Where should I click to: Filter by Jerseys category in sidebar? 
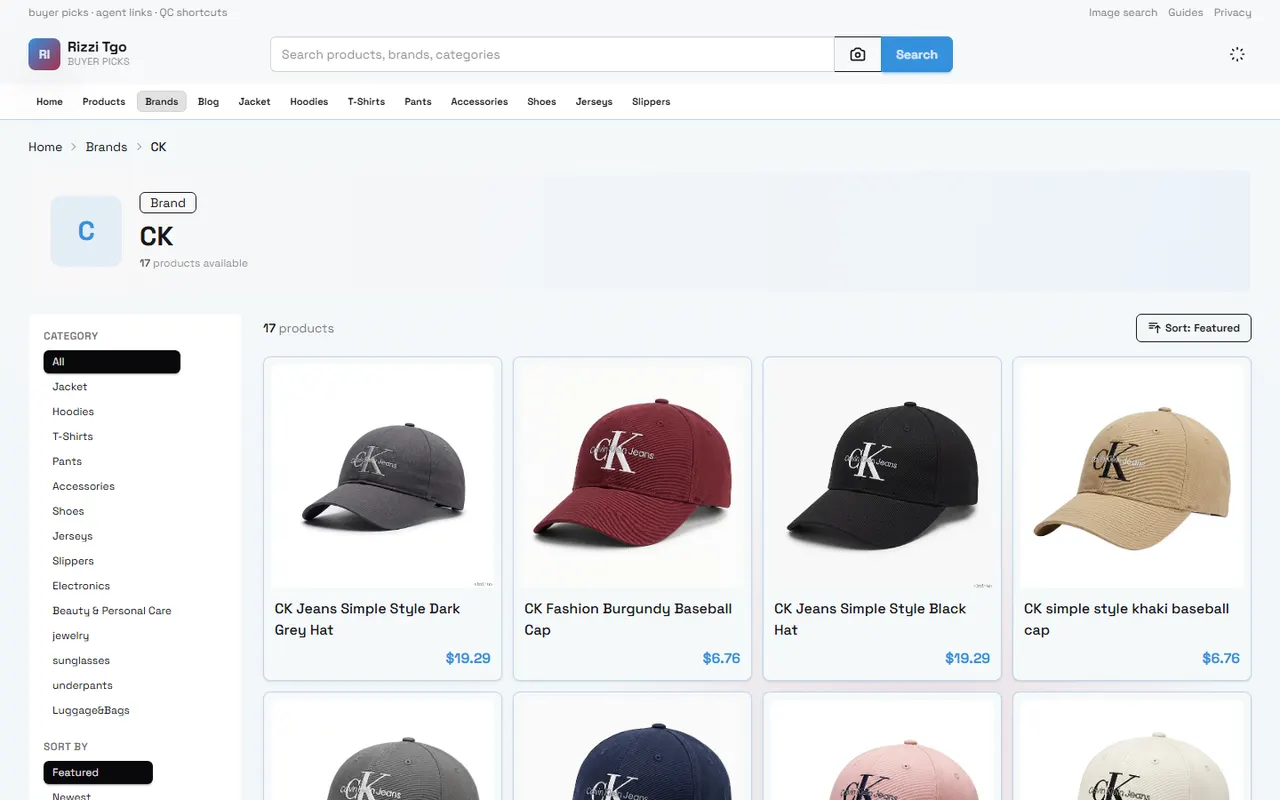[x=73, y=536]
